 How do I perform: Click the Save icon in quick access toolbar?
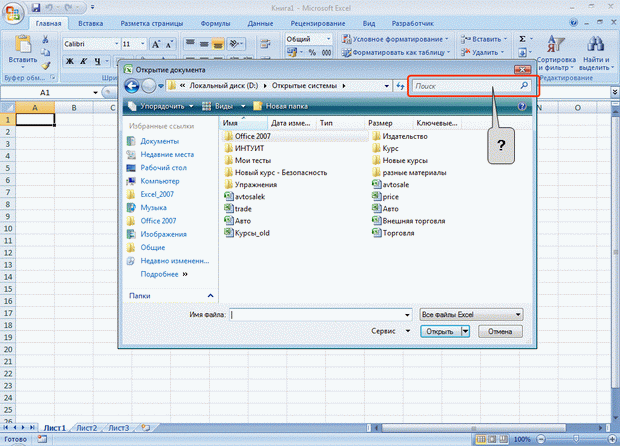(x=36, y=8)
